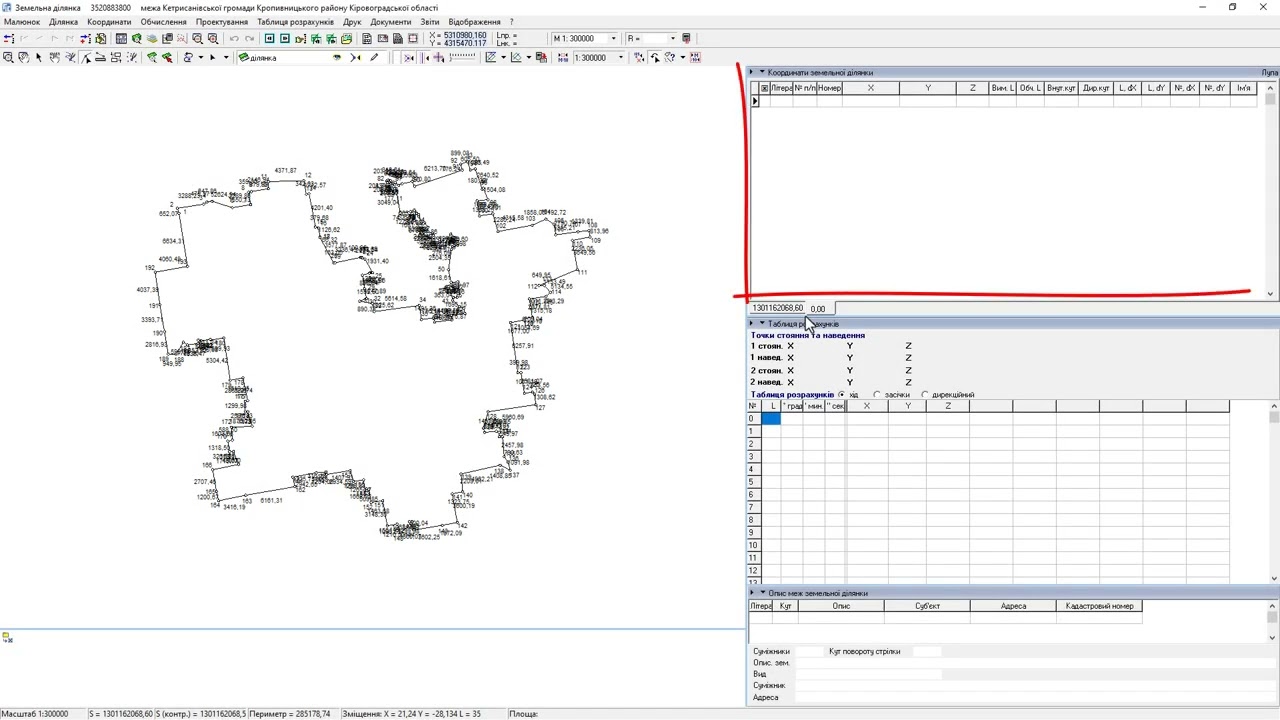
Task: Collapse the 'Таблиця розрахунків' panel
Action: point(761,323)
